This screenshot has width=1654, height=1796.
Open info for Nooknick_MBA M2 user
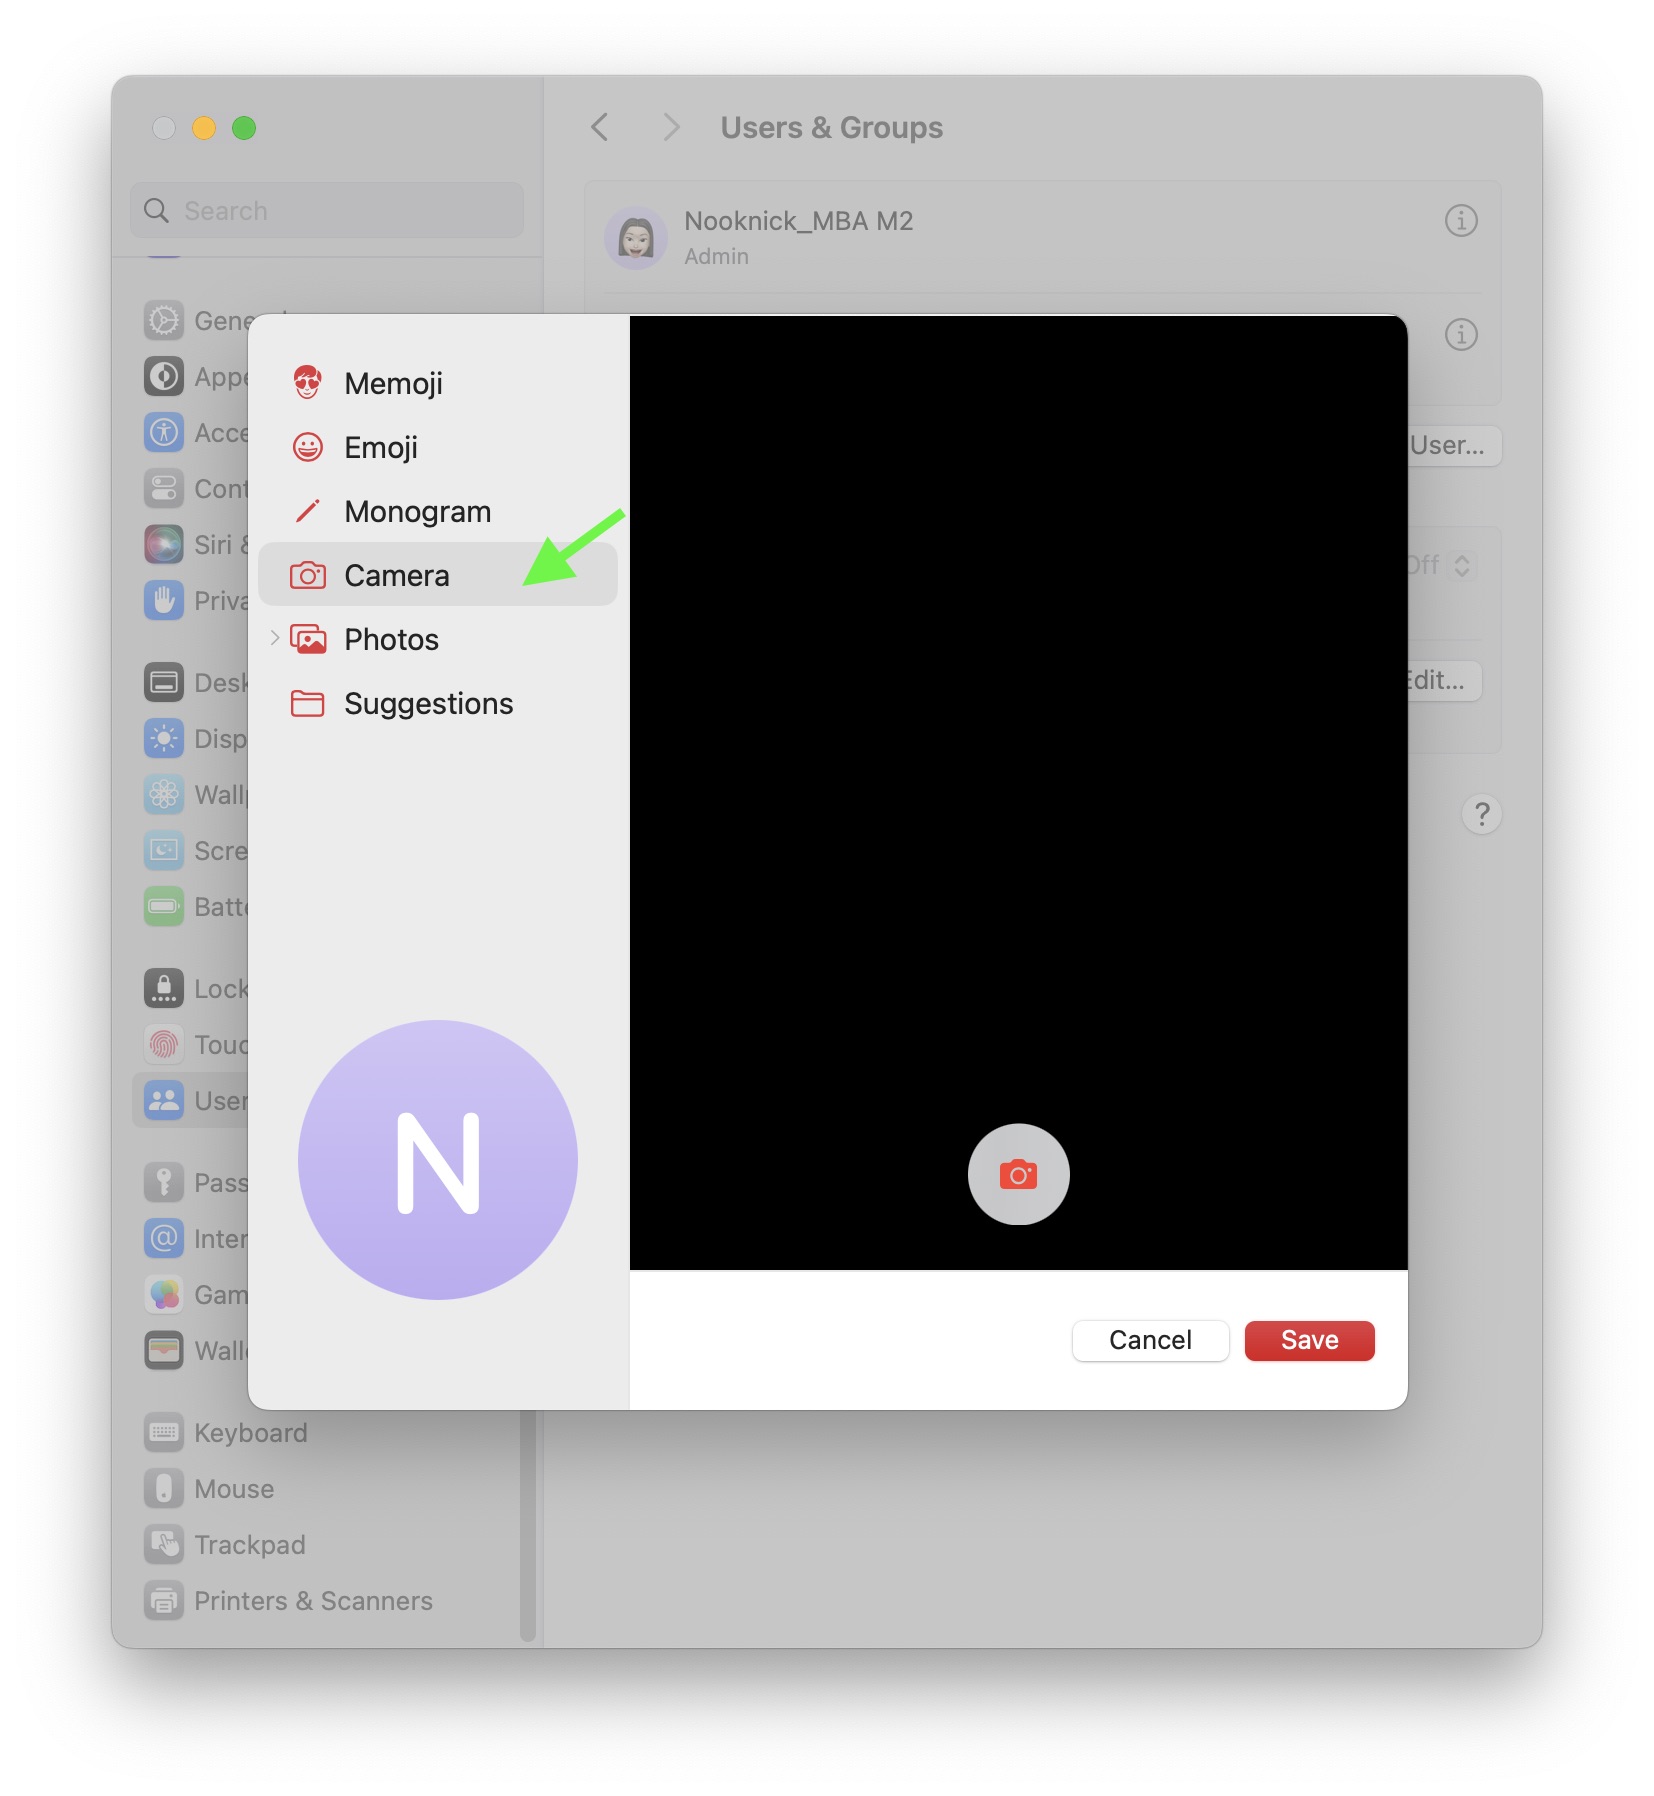pos(1460,221)
